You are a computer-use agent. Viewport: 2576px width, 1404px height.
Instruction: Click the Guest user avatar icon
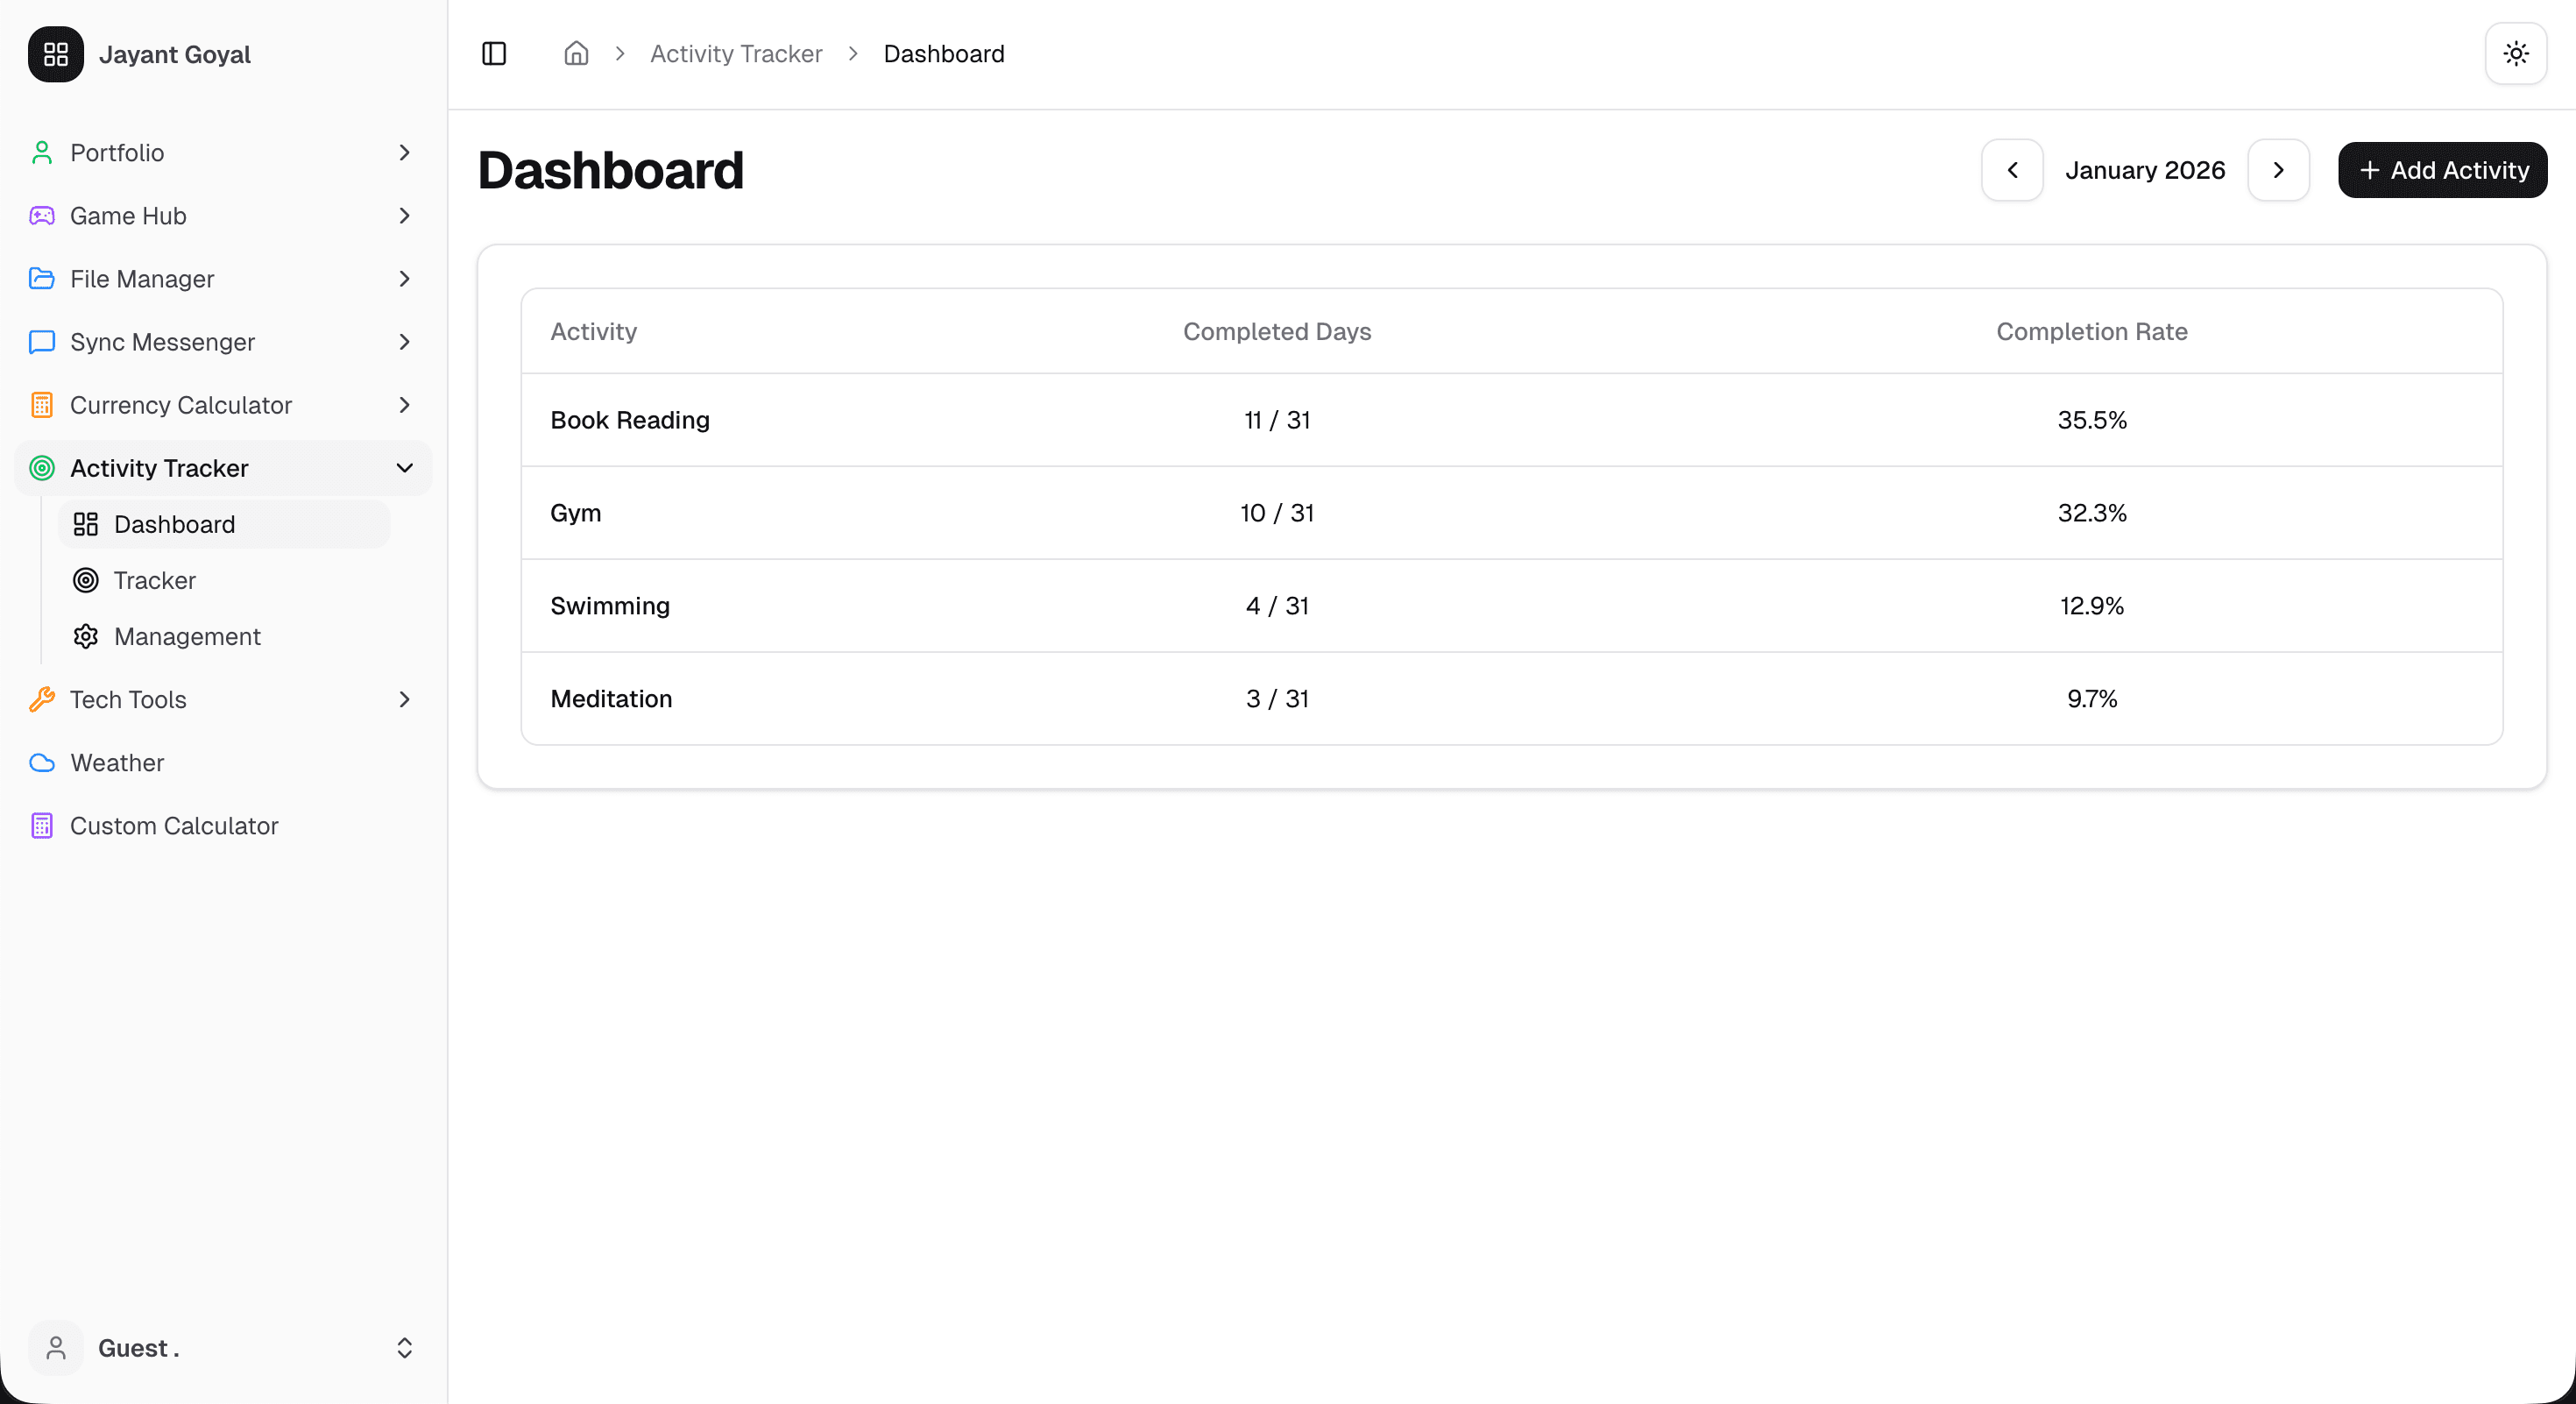point(56,1348)
